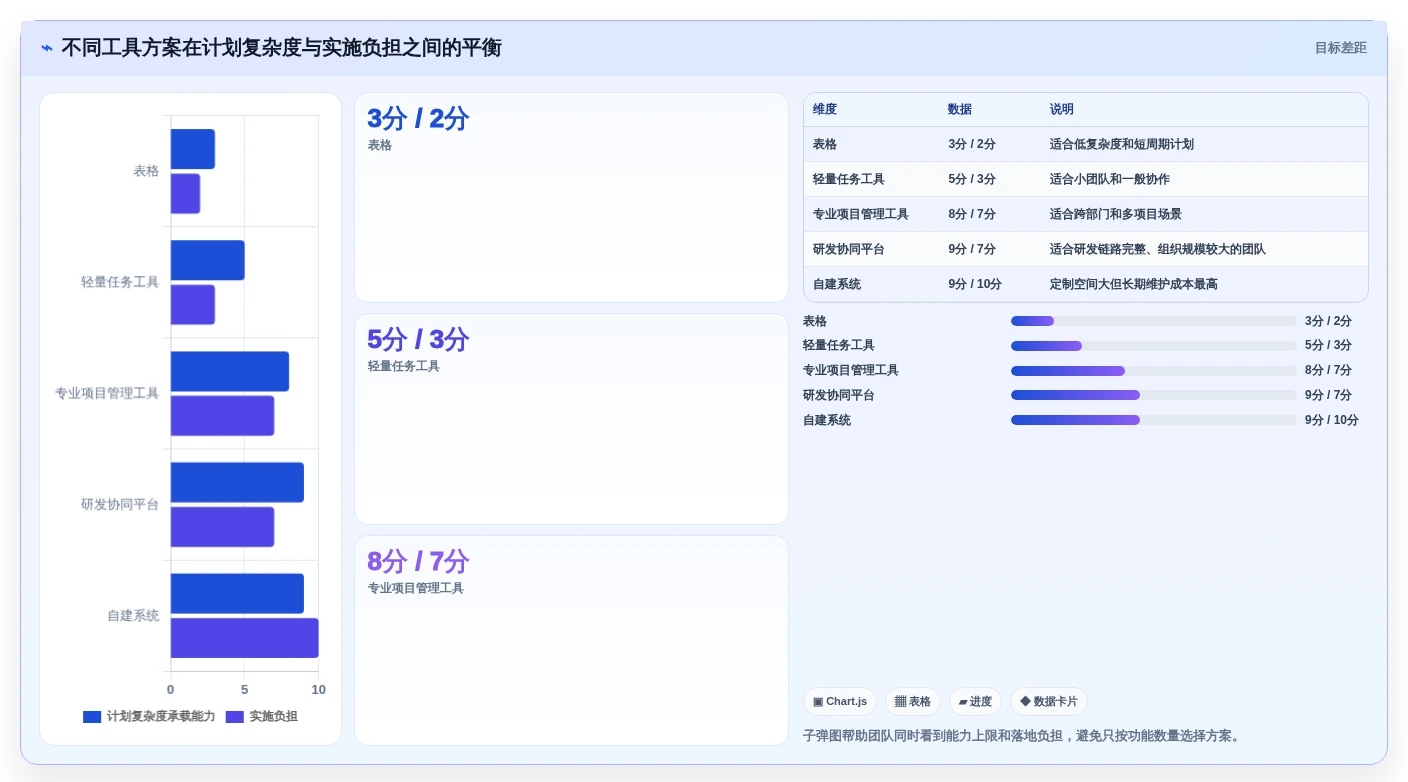The image size is (1408, 782).
Task: Click the purple bar for 表格 in the chart
Action: [x=185, y=193]
